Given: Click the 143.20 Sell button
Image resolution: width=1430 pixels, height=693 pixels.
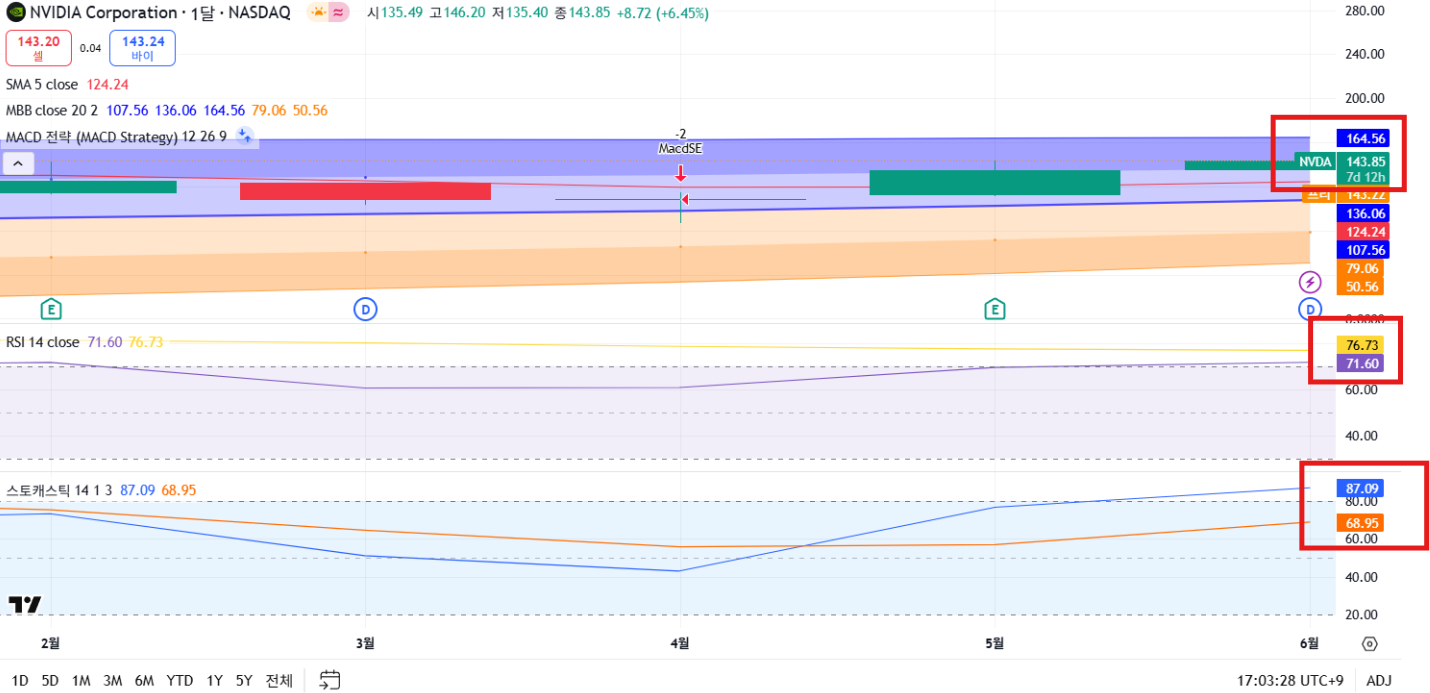Looking at the screenshot, I should tap(38, 48).
